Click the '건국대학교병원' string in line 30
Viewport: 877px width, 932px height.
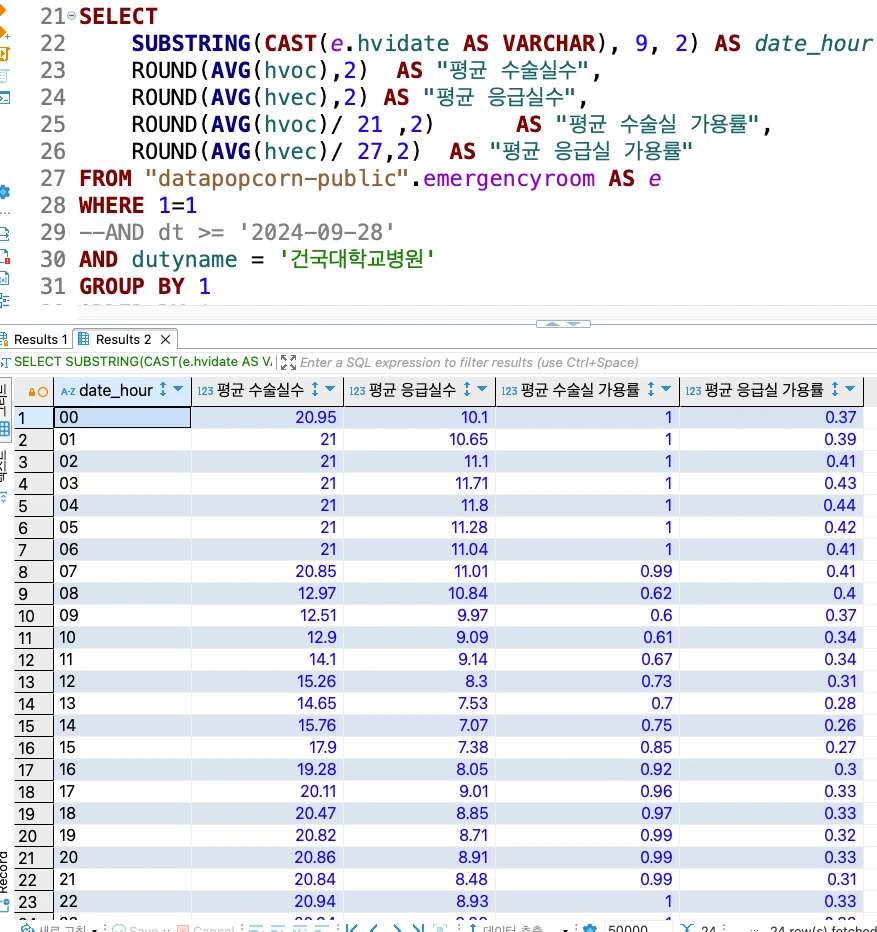(x=357, y=259)
